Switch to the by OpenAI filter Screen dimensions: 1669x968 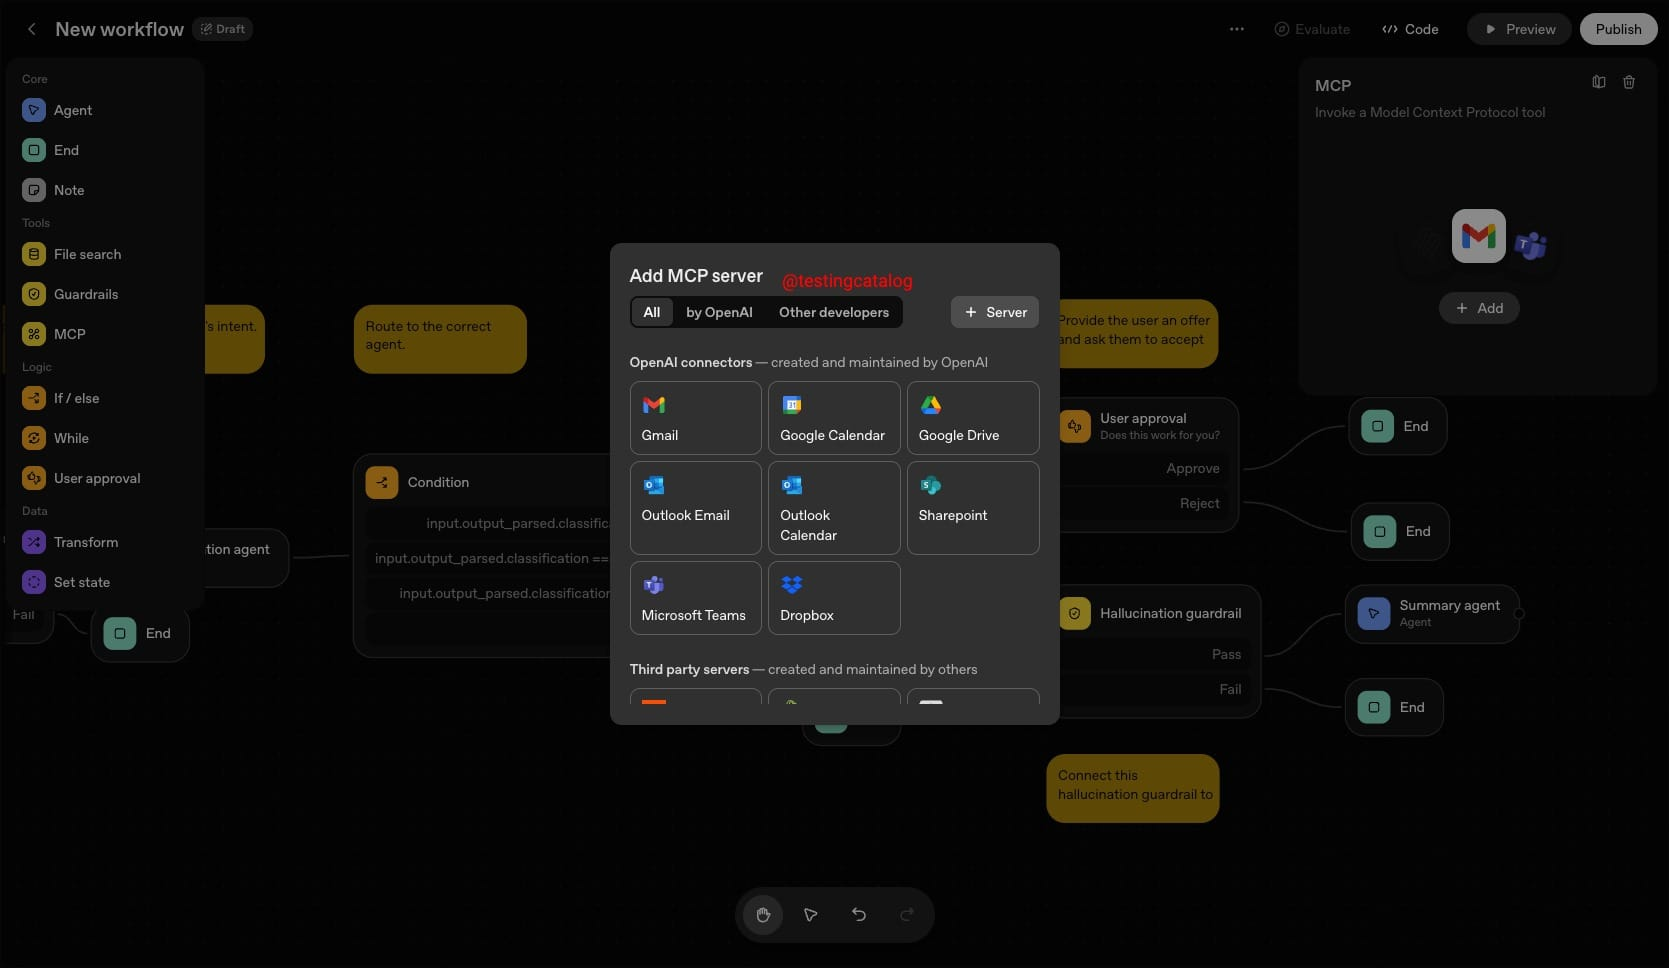tap(719, 312)
